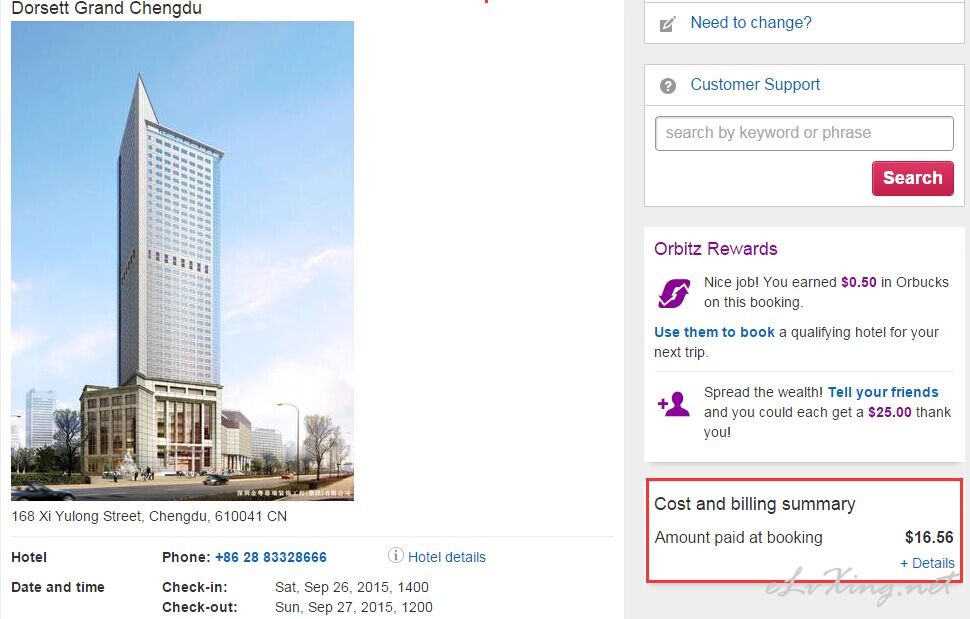Follow the Use them to book link
The image size is (970, 619).
coord(714,332)
